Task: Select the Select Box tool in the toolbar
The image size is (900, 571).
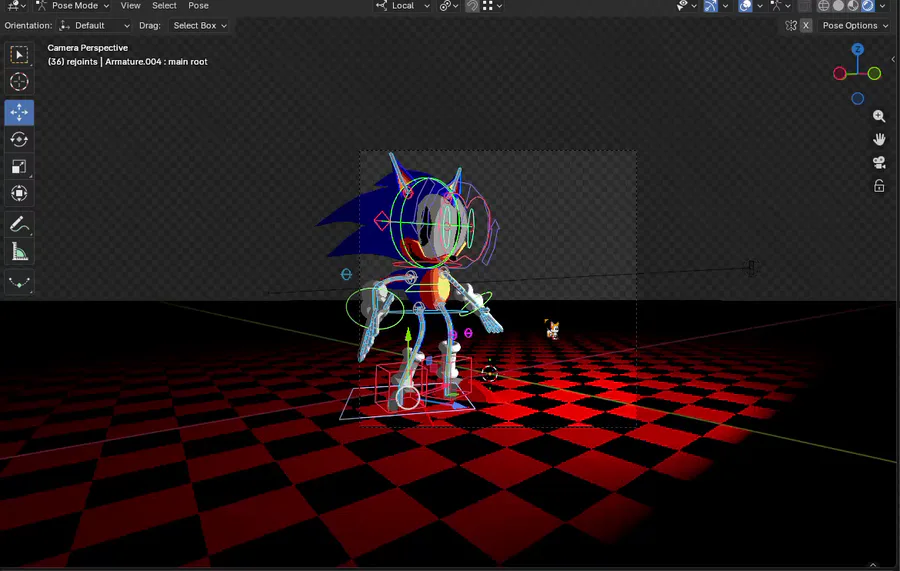Action: [19, 55]
